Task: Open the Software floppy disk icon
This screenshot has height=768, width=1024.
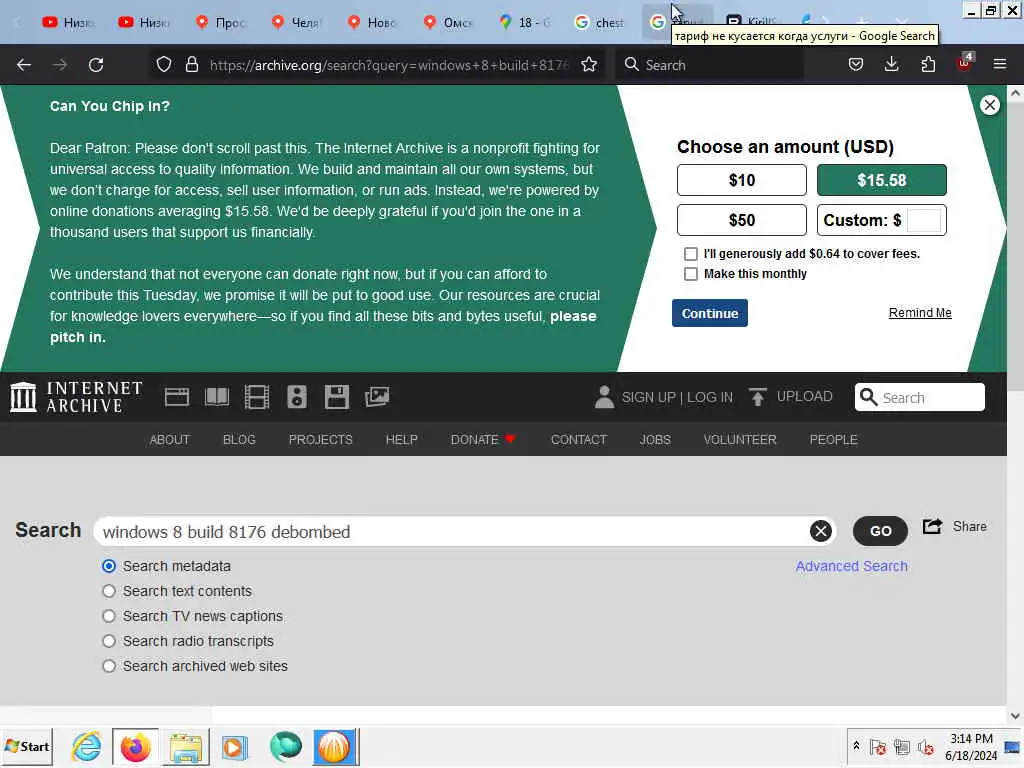Action: [337, 397]
